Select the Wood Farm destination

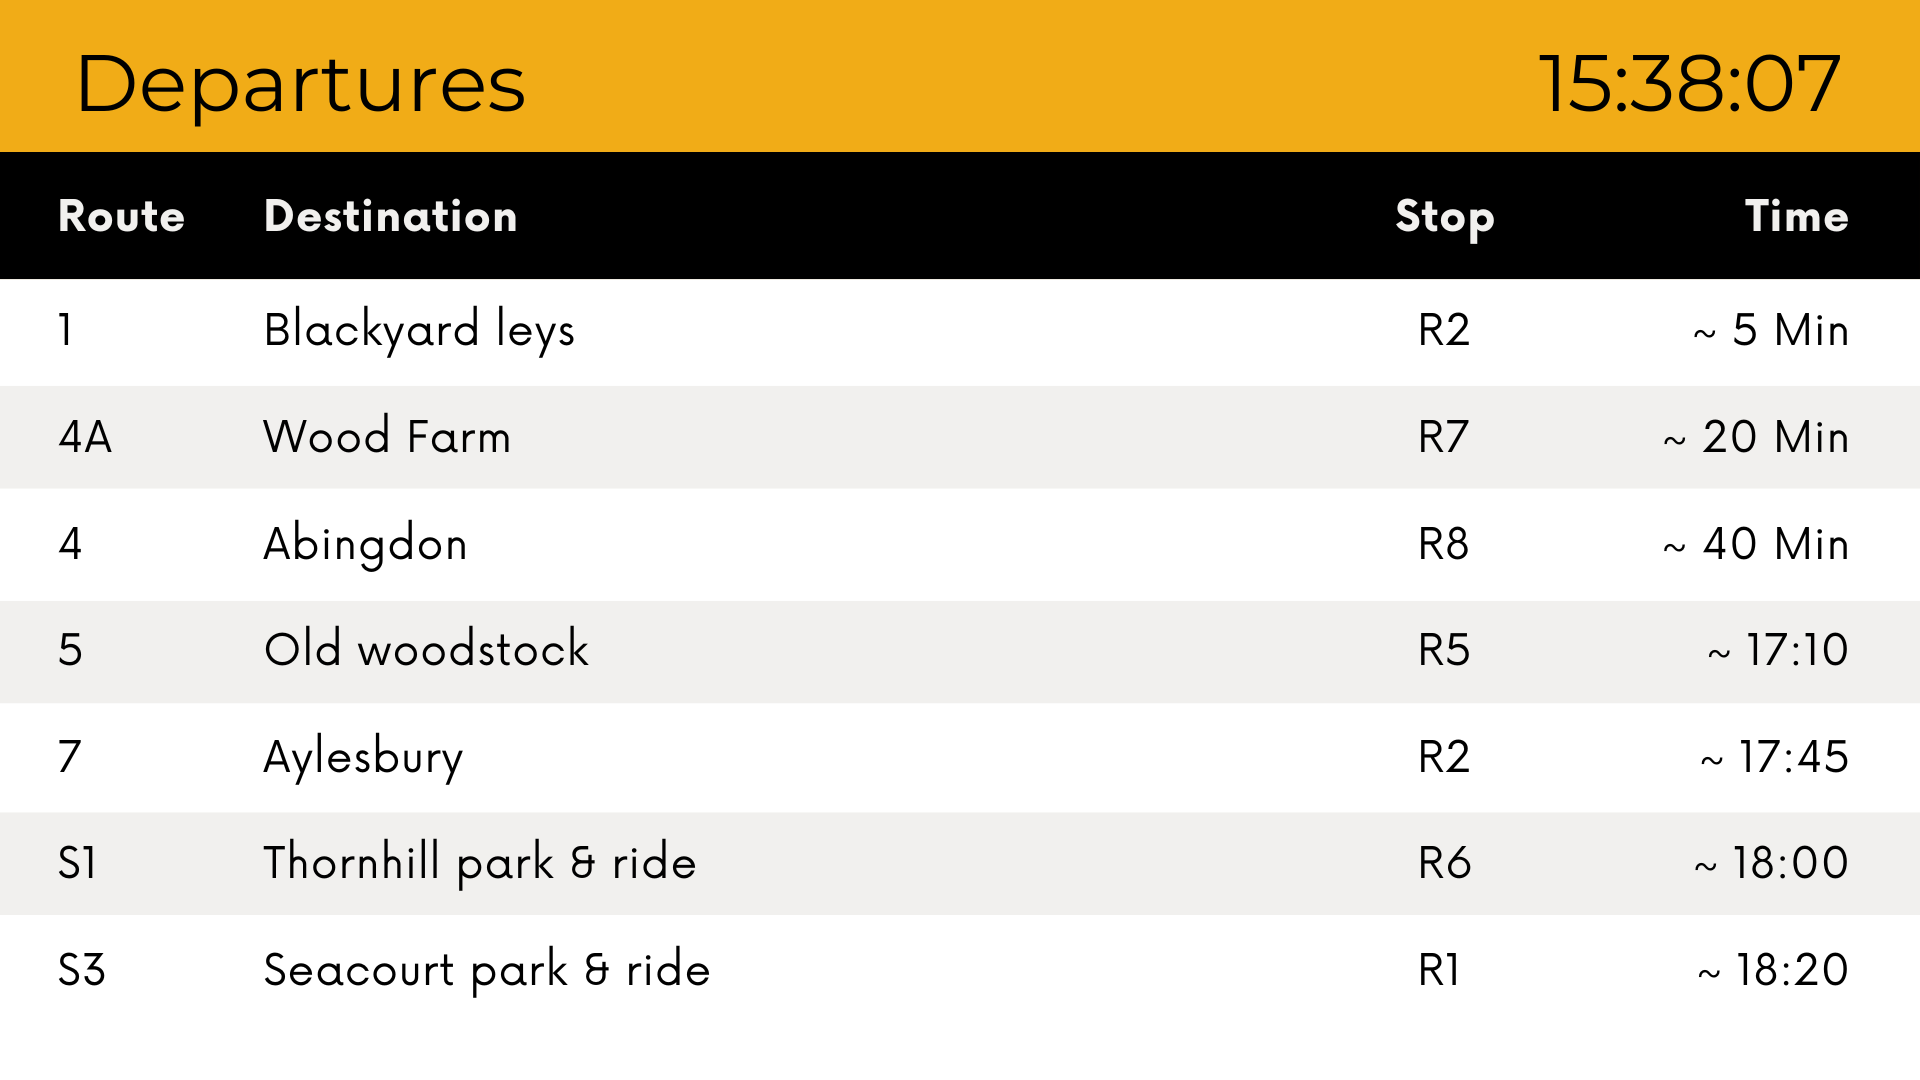pyautogui.click(x=387, y=437)
